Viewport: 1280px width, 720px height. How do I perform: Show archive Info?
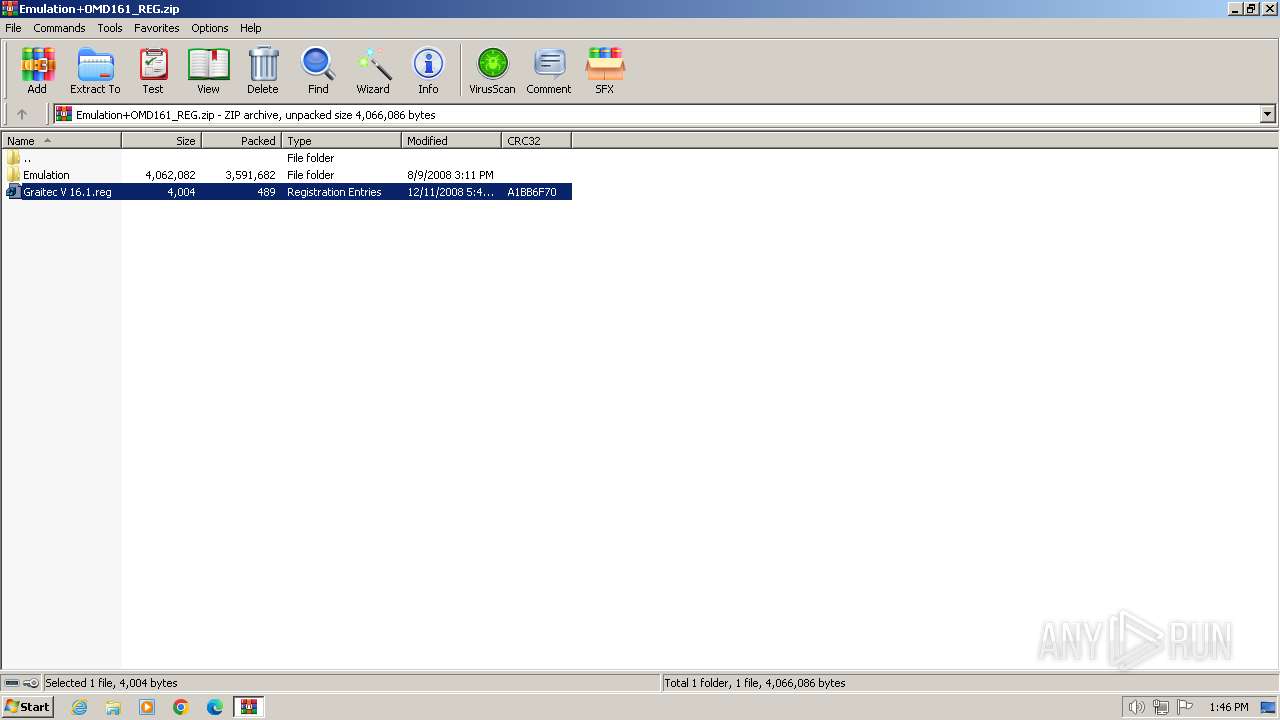pyautogui.click(x=428, y=71)
